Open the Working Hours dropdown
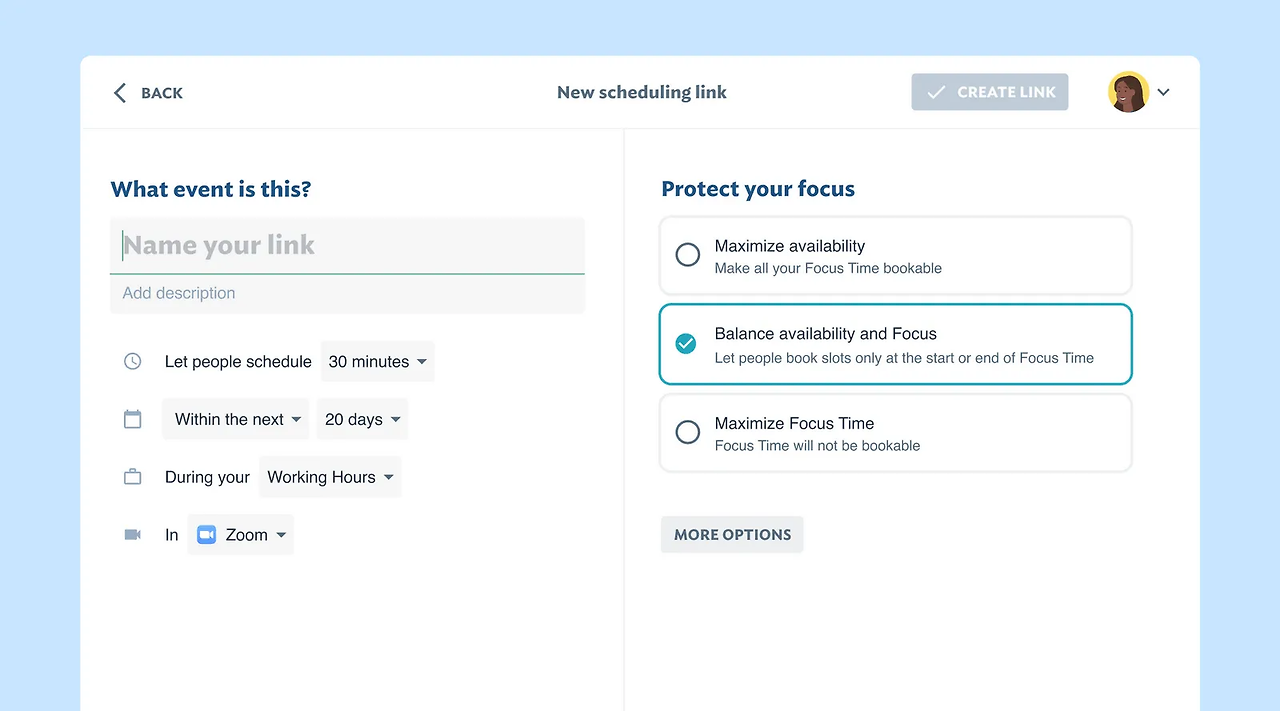1280x711 pixels. 330,477
